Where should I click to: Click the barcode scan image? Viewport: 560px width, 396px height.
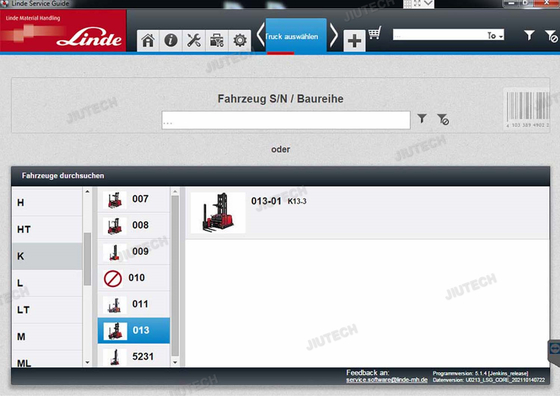[x=528, y=109]
